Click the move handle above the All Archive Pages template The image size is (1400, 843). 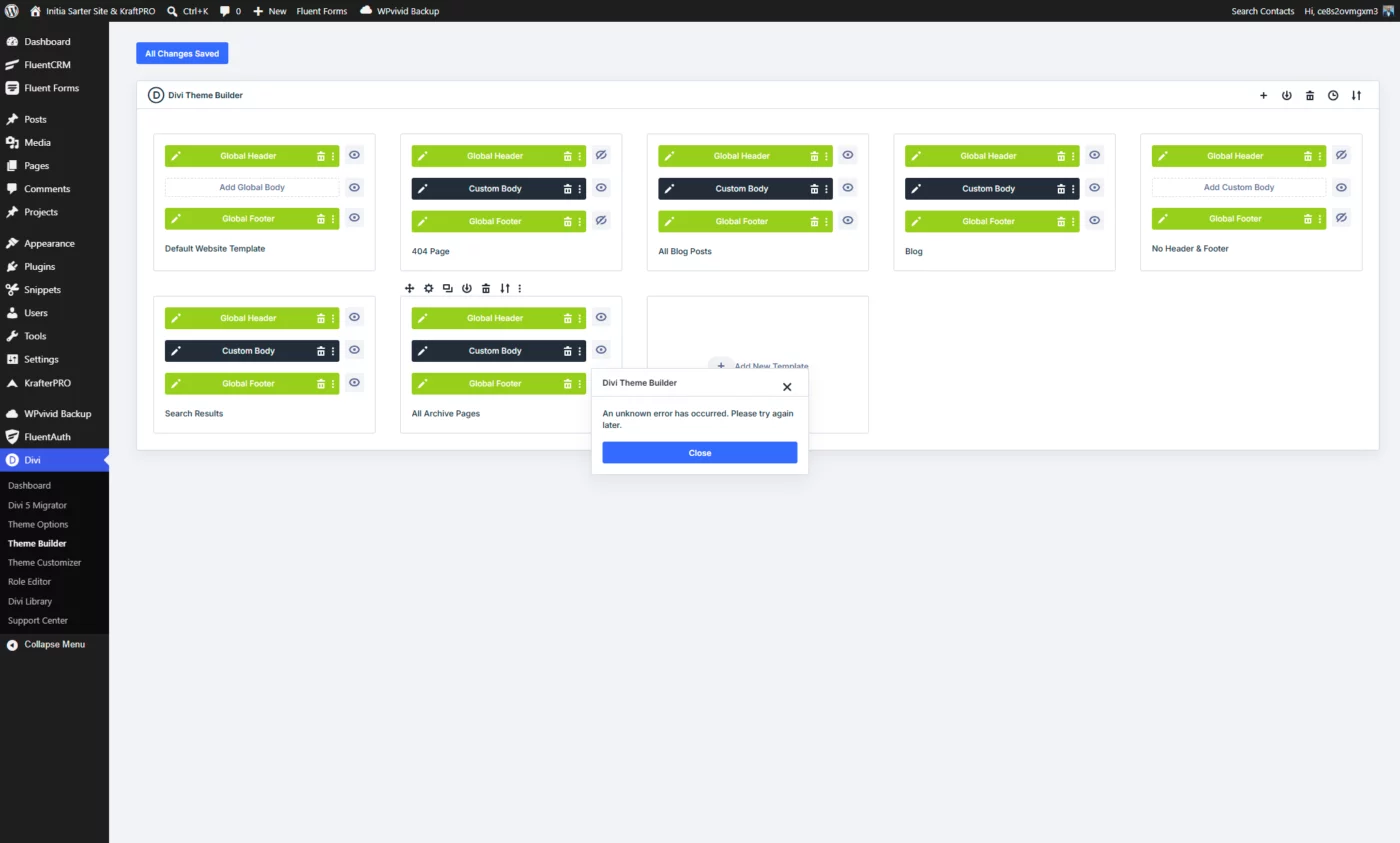(409, 288)
